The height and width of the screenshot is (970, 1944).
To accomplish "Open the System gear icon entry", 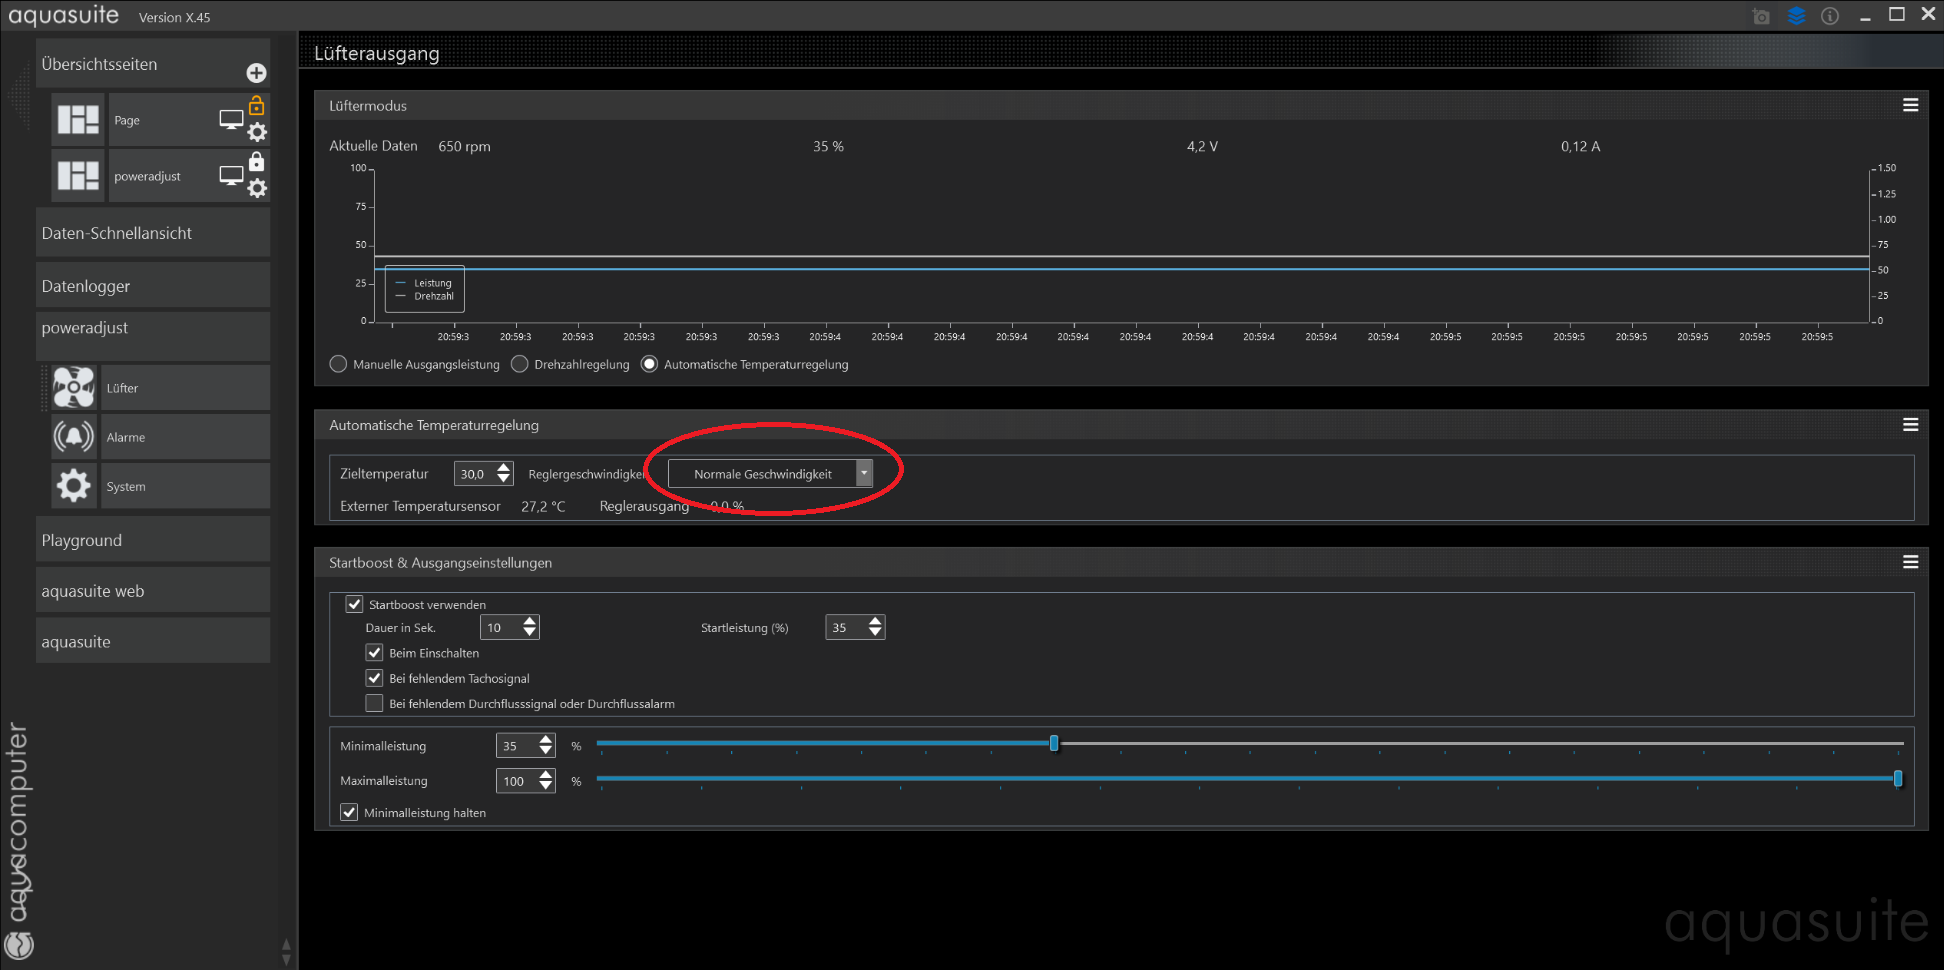I will 74,486.
